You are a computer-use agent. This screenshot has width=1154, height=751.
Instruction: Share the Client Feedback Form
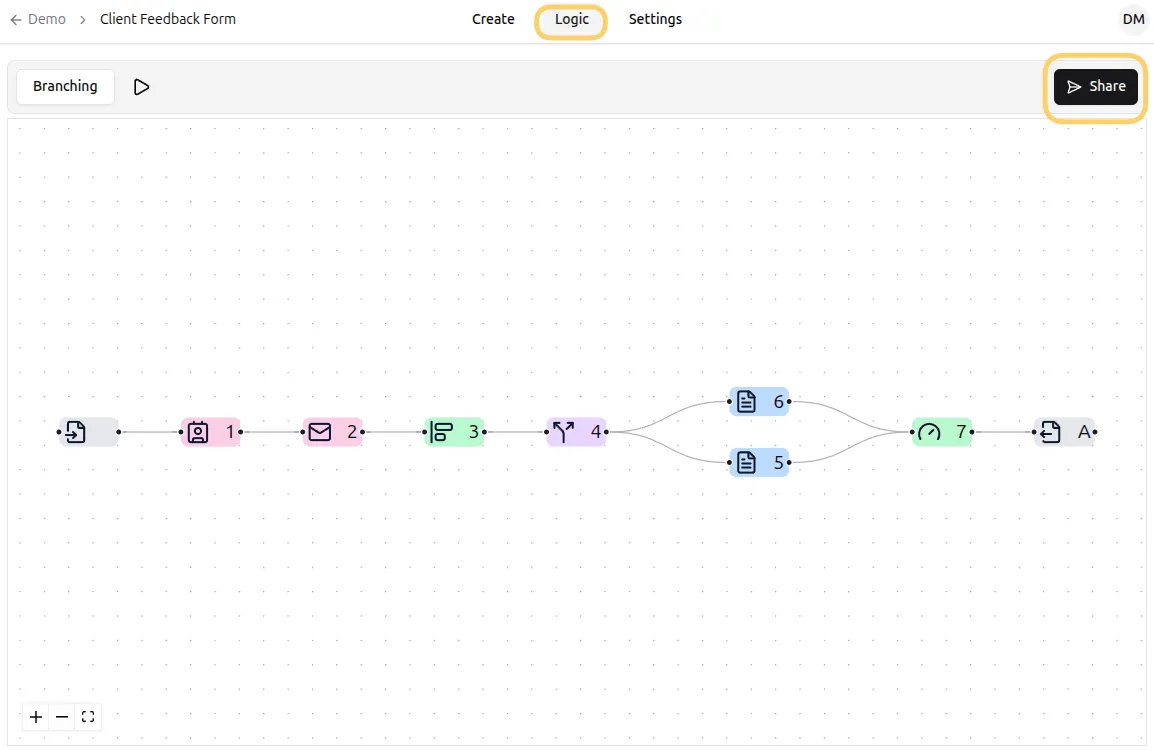click(1095, 87)
